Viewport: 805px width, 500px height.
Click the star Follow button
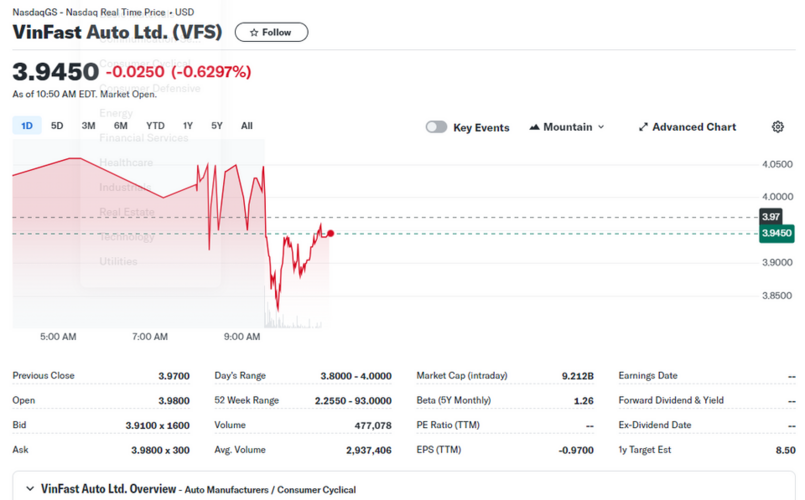[x=271, y=32]
